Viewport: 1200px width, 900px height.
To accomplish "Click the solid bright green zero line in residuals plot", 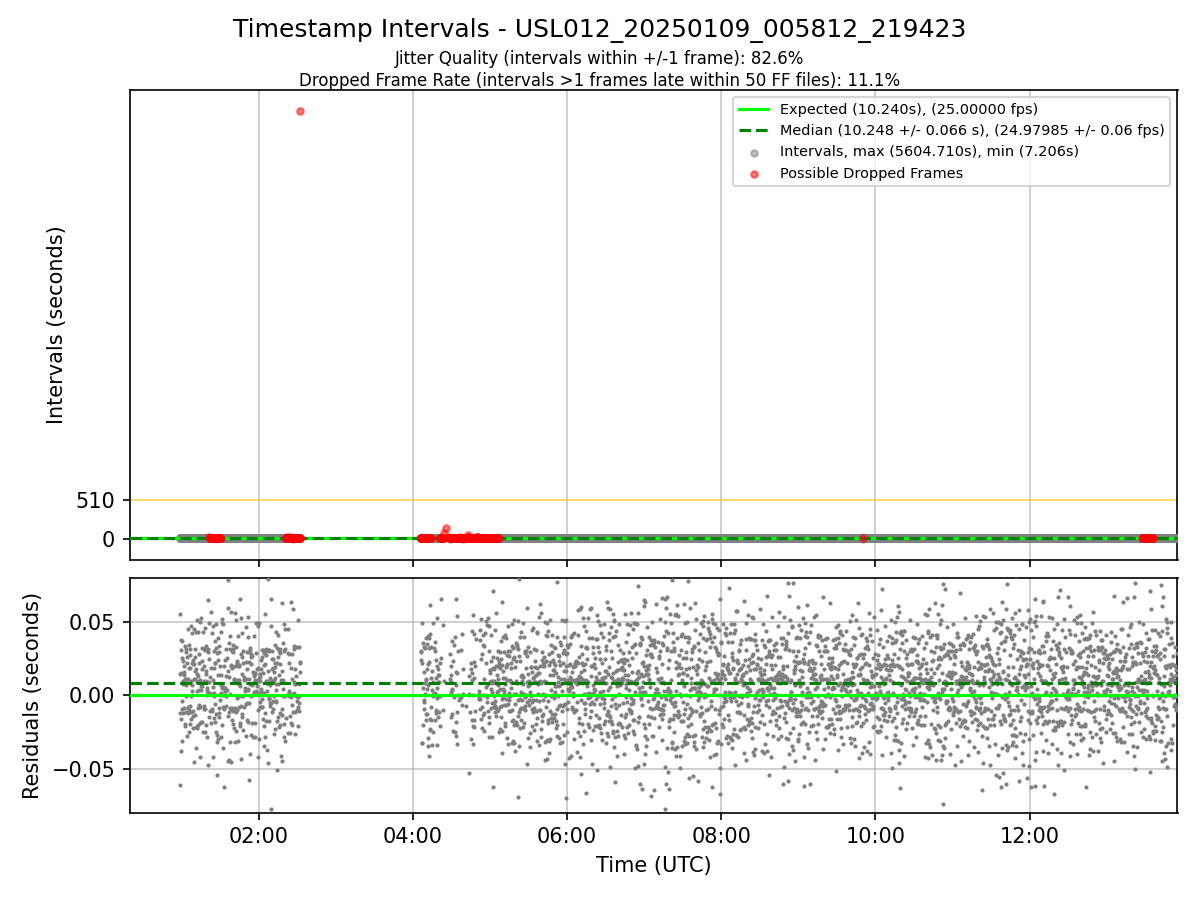I will click(653, 695).
